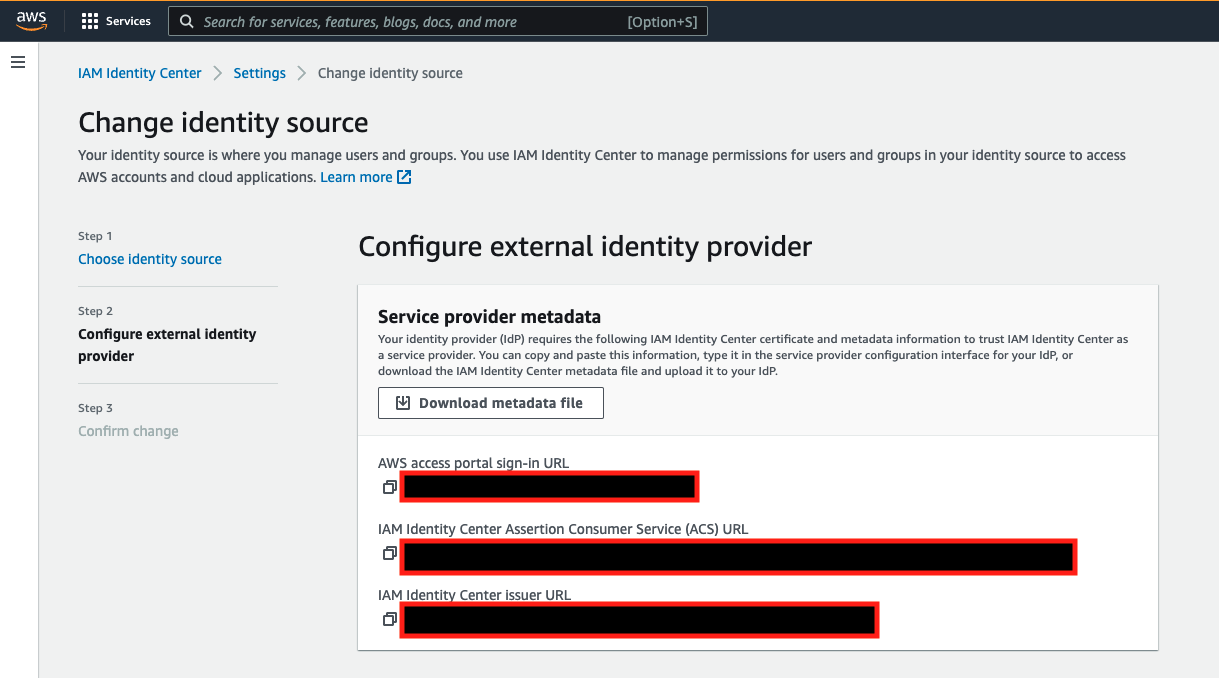Viewport: 1219px width, 678px height.
Task: Select the Change identity source breadcrumb text
Action: [390, 73]
